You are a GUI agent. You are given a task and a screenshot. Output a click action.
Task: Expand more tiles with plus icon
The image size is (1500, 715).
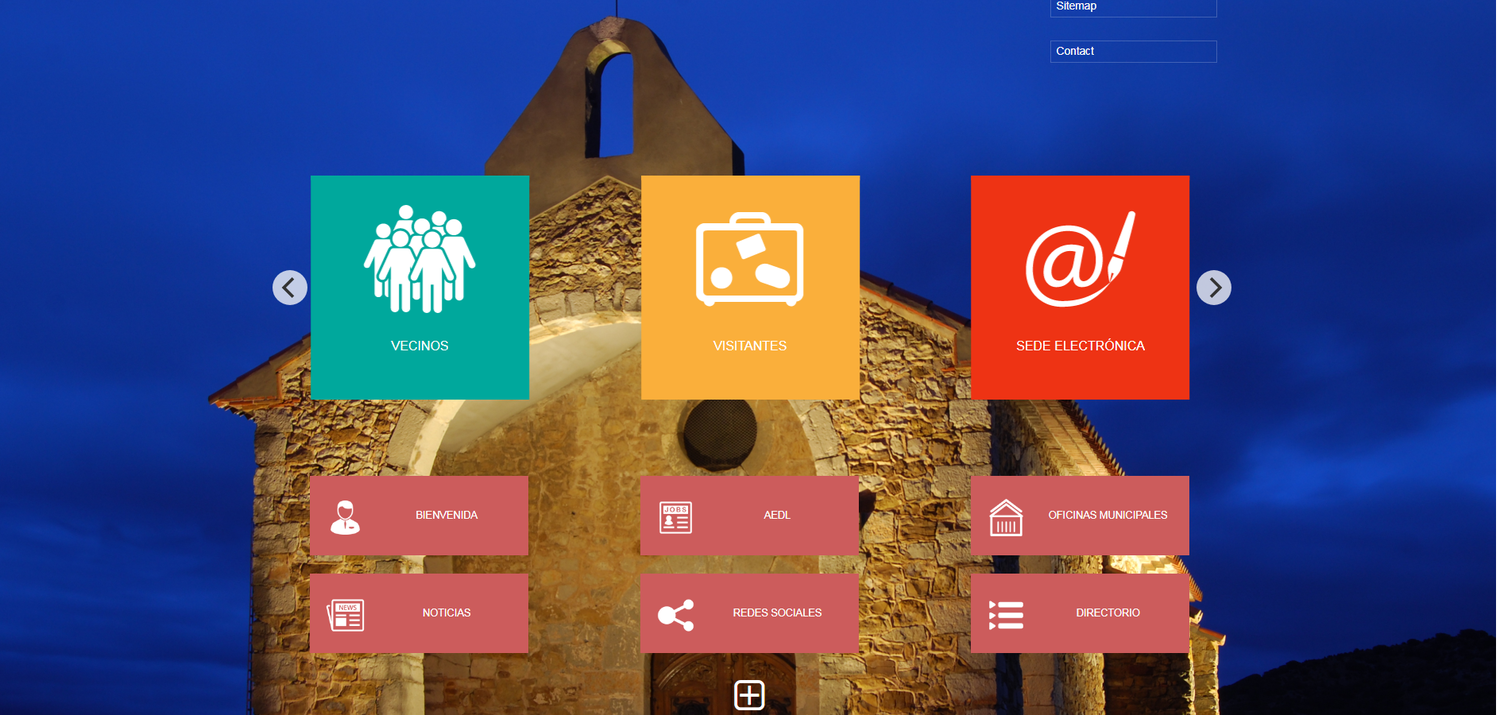[x=749, y=695]
